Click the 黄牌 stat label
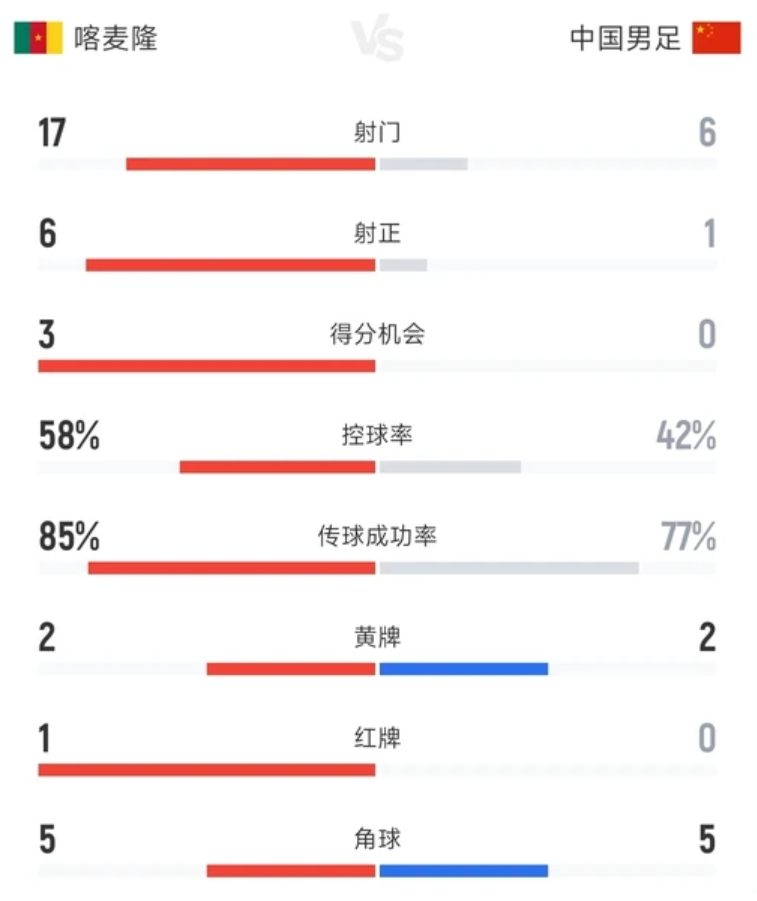This screenshot has height=901, width=757. 377,637
